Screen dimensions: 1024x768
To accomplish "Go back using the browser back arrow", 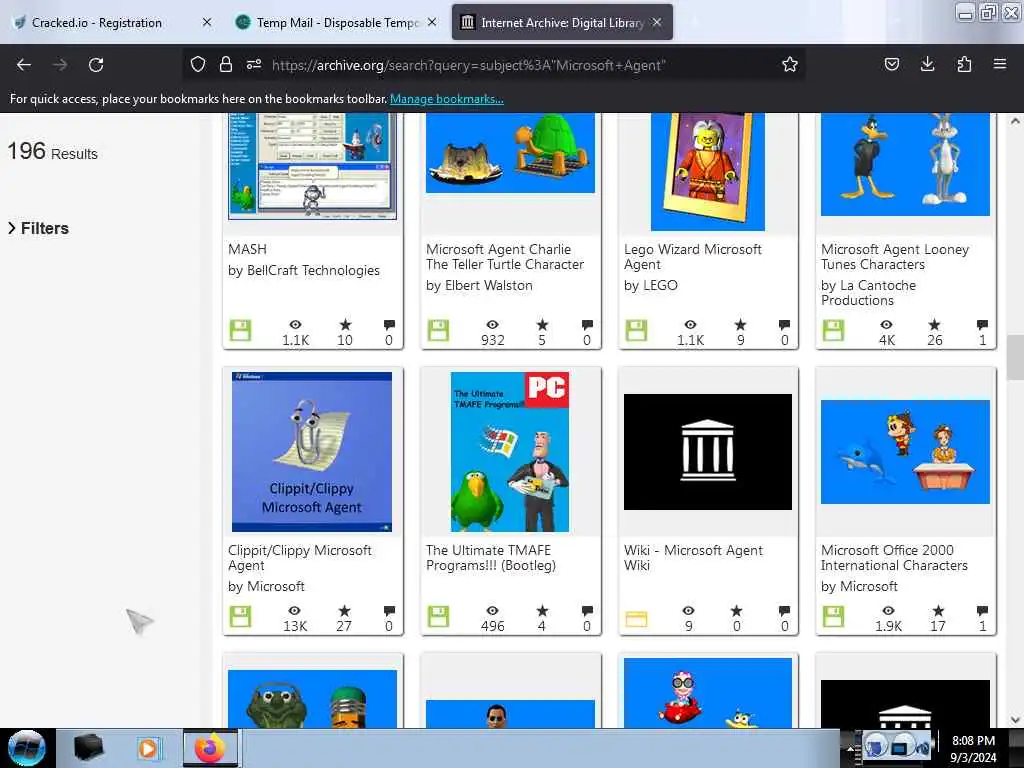I will click(24, 65).
